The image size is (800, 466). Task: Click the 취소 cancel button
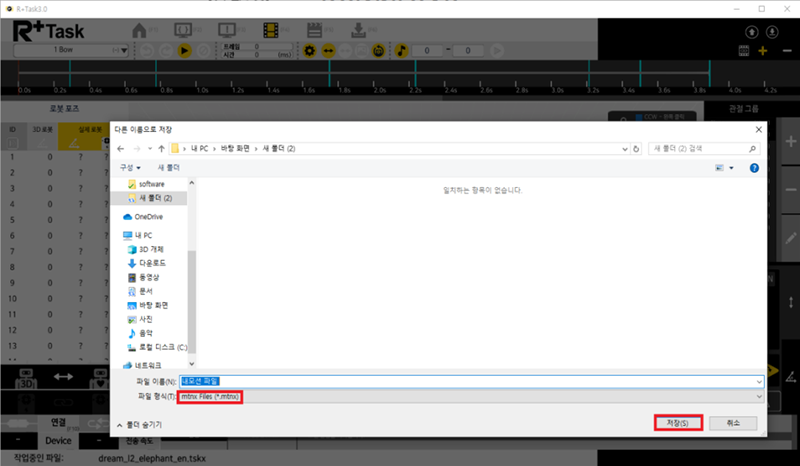733,423
